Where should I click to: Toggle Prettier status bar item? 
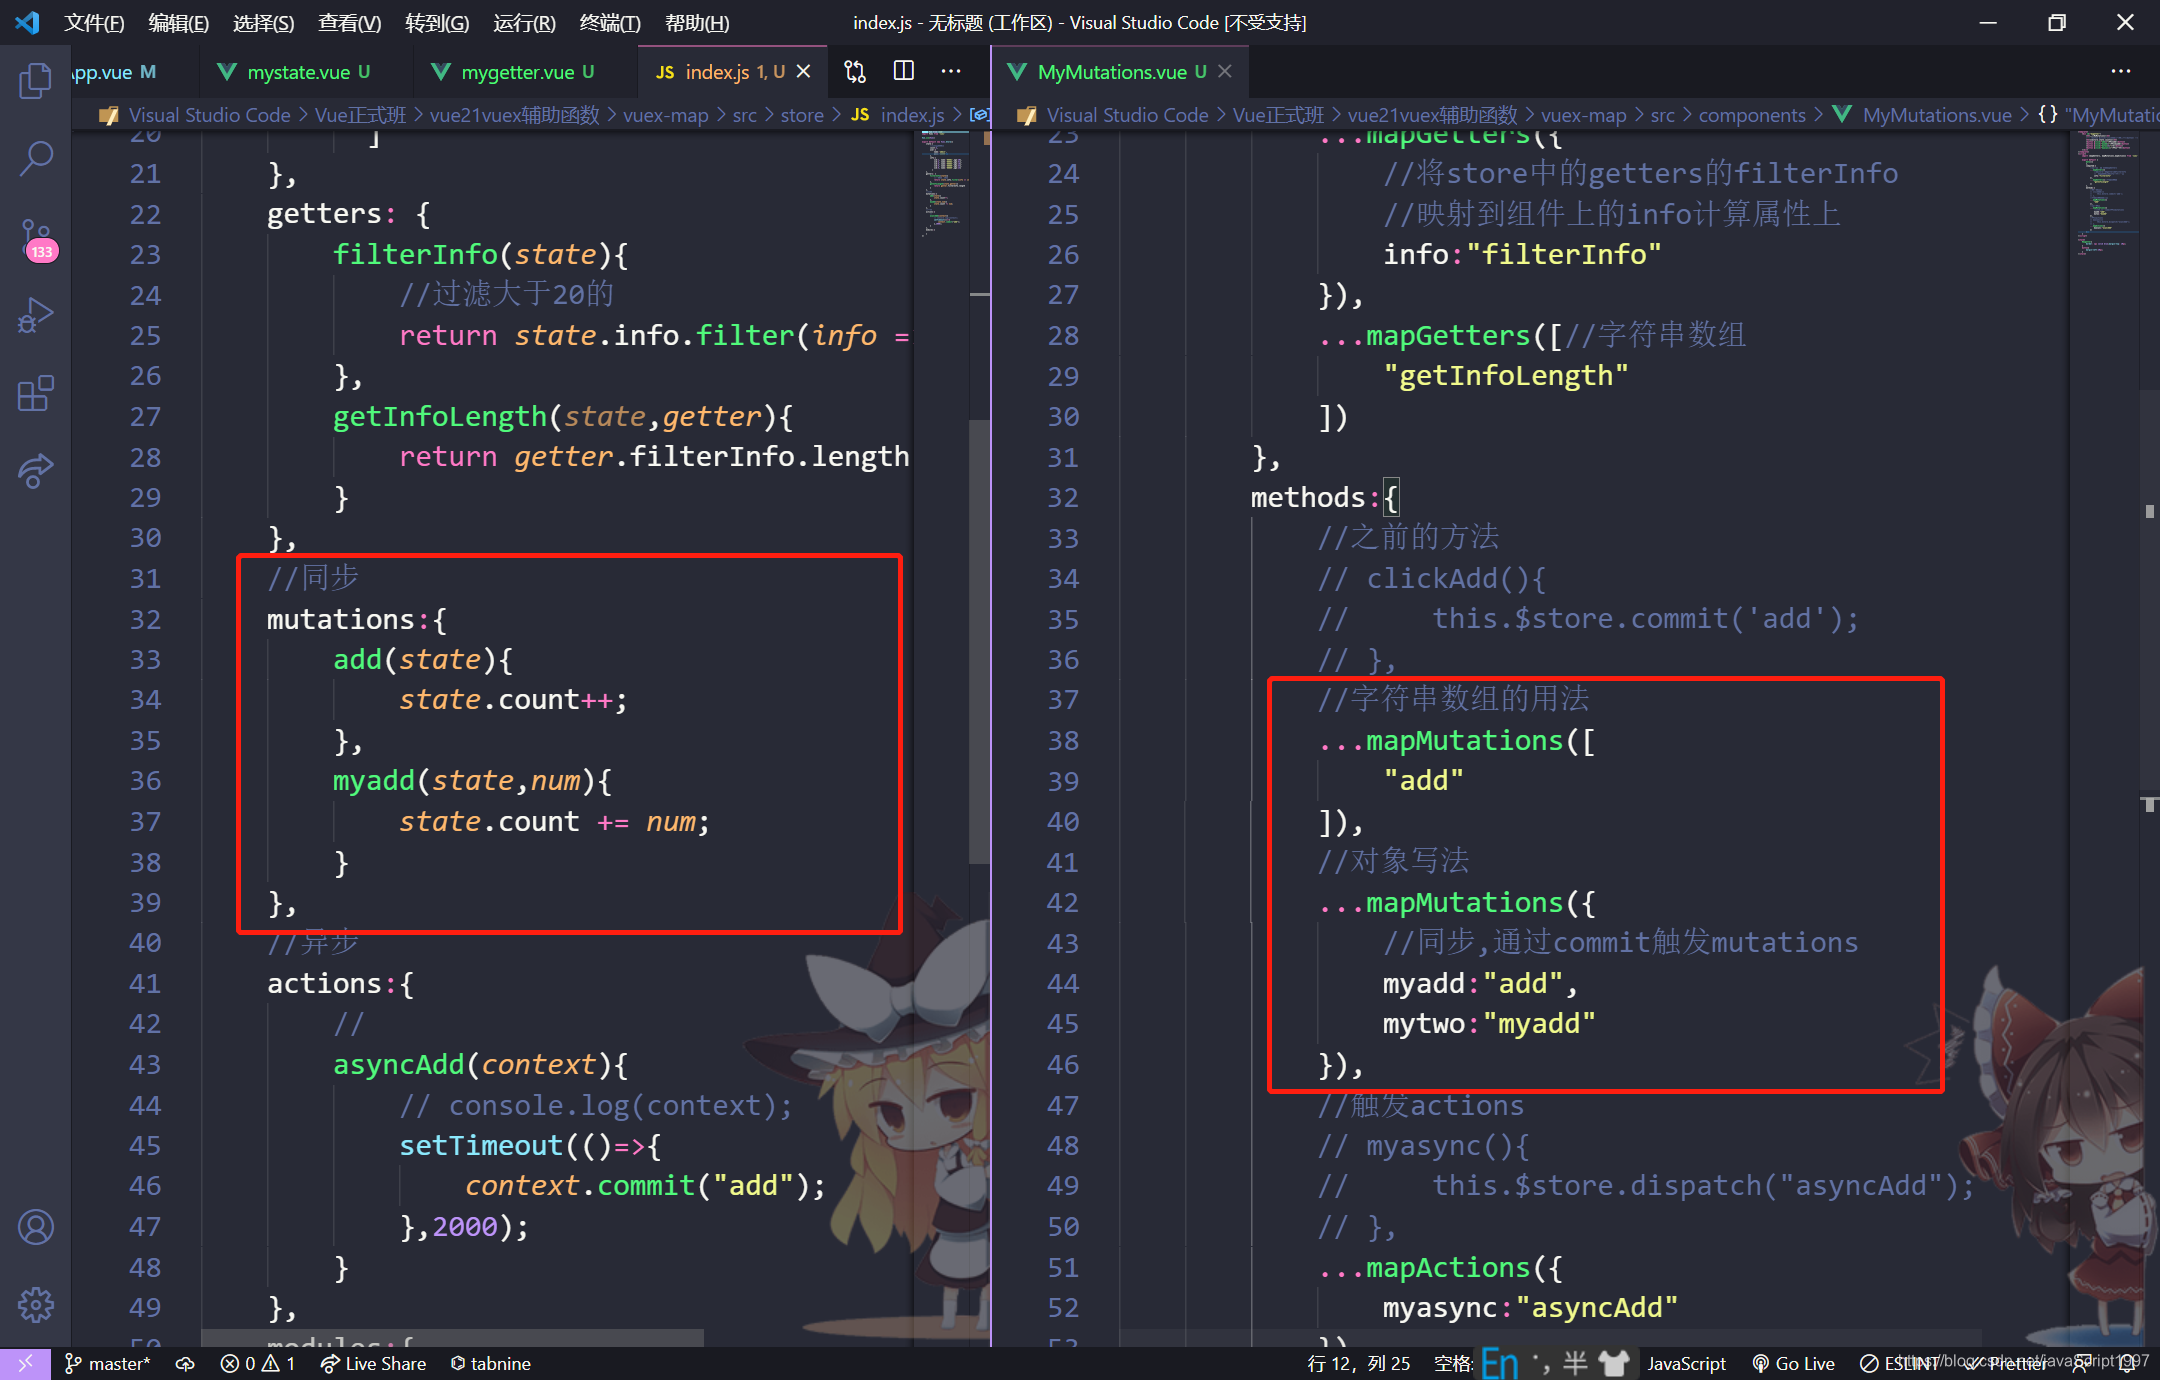(2010, 1363)
